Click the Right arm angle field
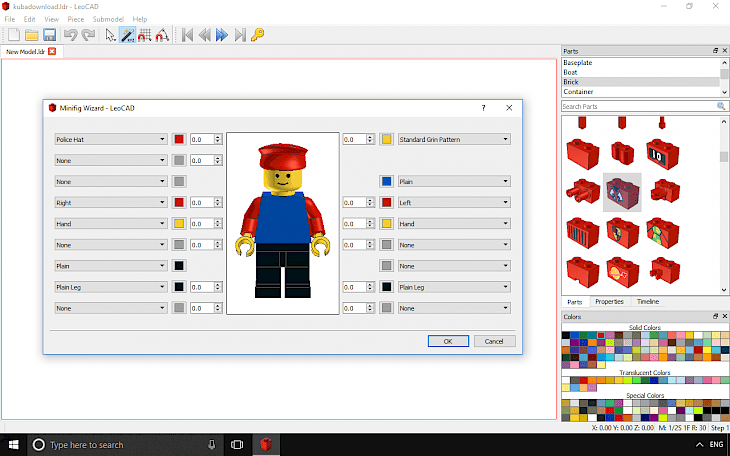 (202, 203)
